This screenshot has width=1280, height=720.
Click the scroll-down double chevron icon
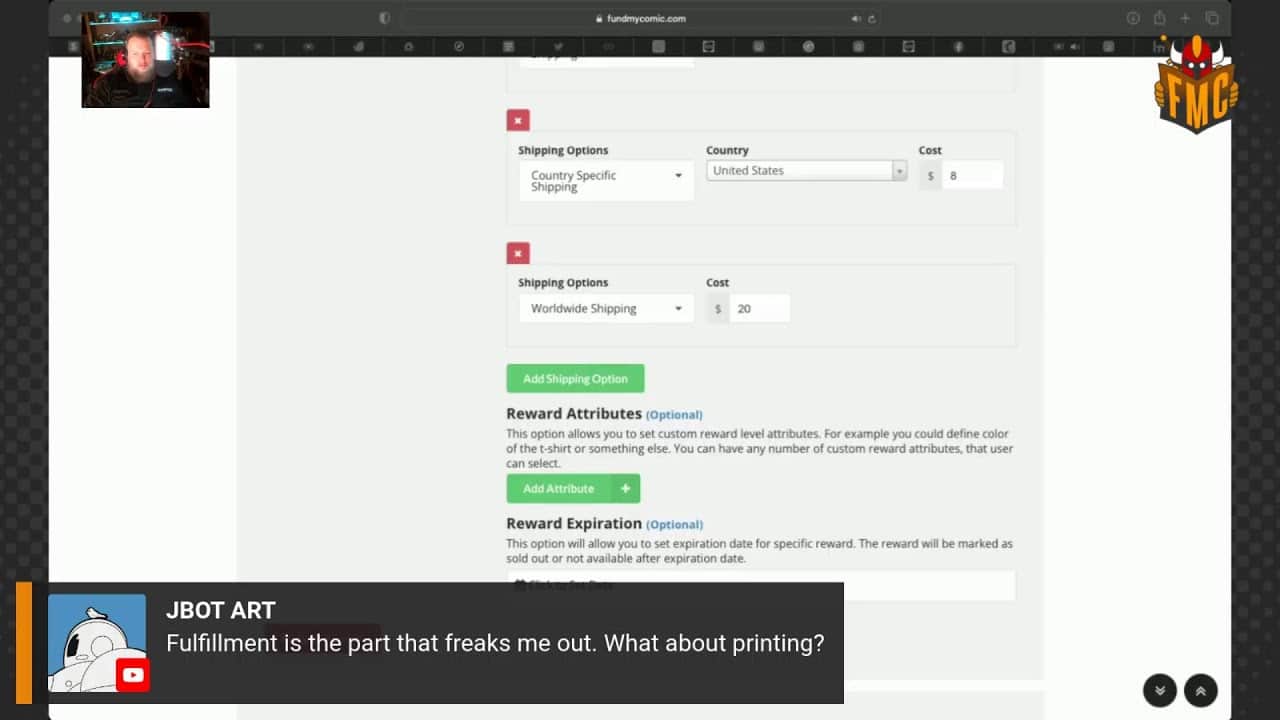click(x=1160, y=690)
